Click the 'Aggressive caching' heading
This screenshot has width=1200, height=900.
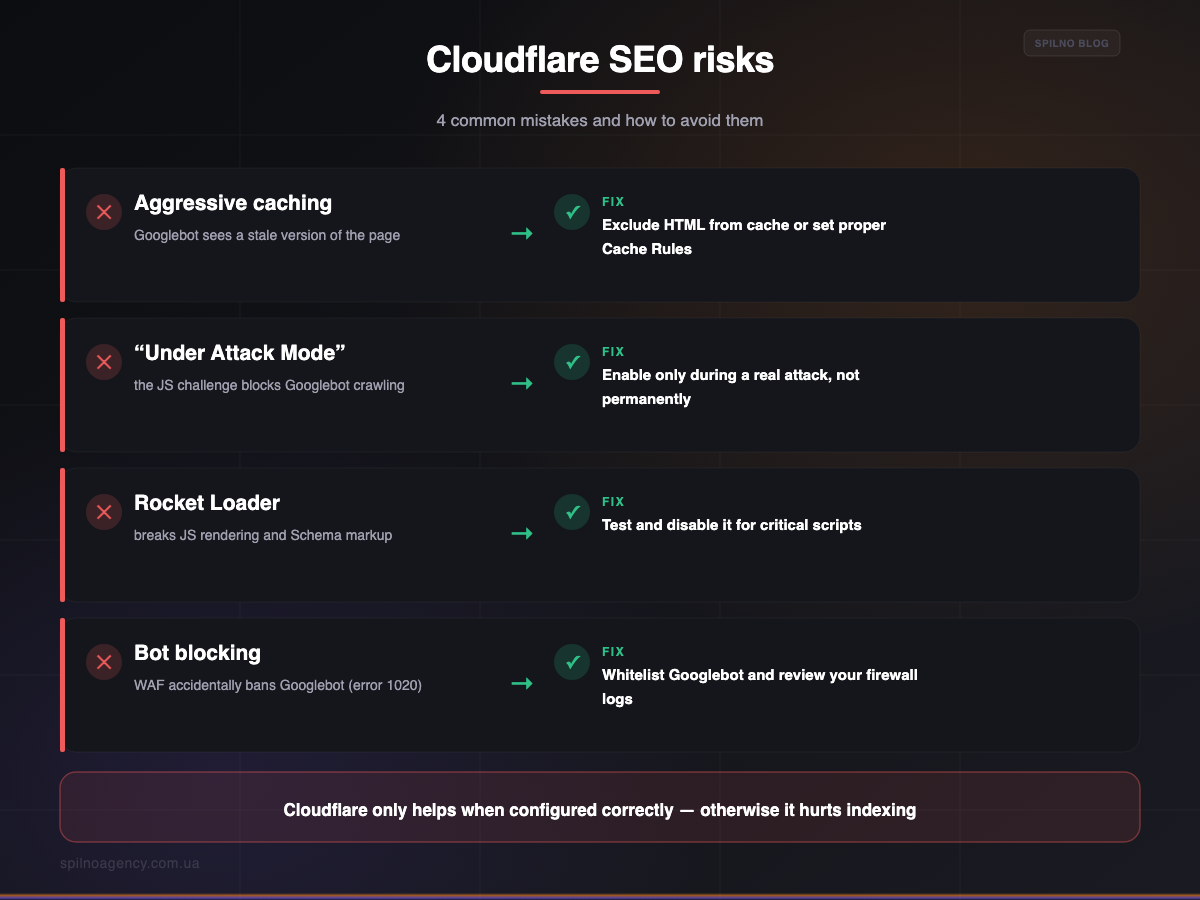click(x=233, y=203)
